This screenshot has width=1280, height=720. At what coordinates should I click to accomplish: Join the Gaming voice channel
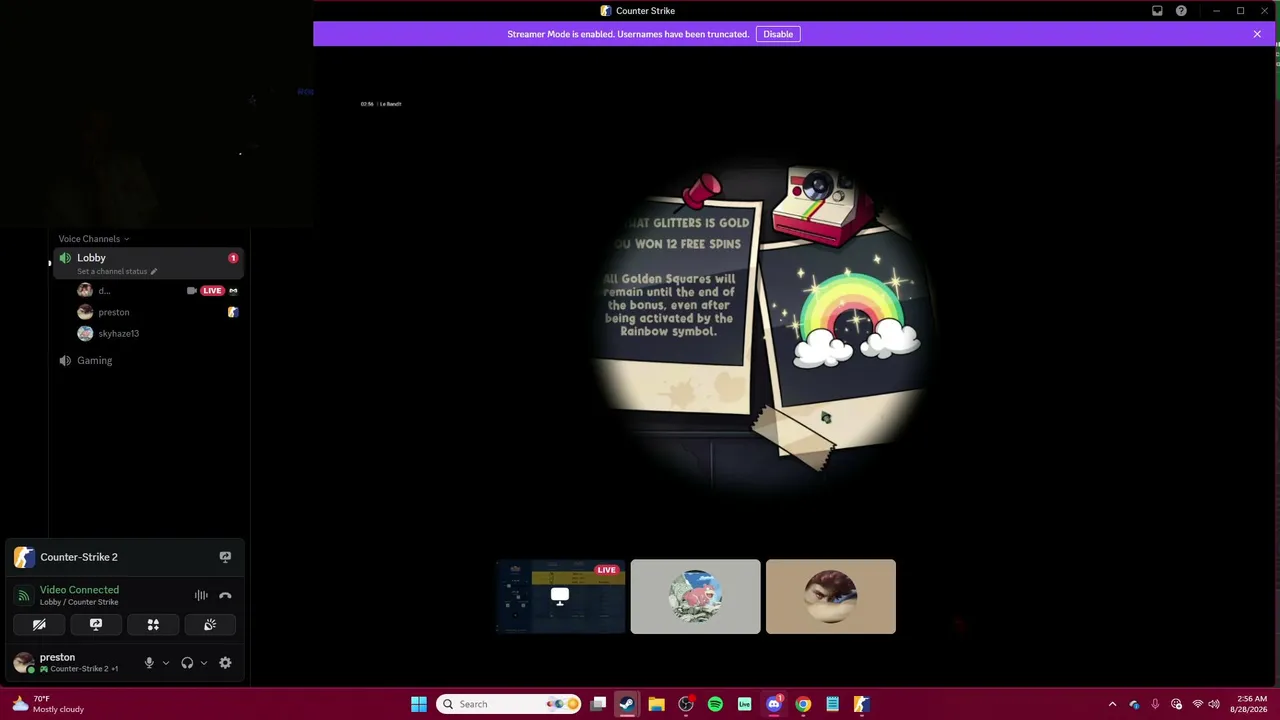tap(146, 360)
